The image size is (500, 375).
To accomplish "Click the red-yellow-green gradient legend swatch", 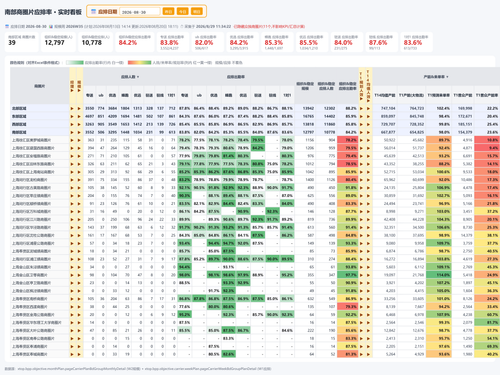I will pyautogui.click(x=139, y=62).
